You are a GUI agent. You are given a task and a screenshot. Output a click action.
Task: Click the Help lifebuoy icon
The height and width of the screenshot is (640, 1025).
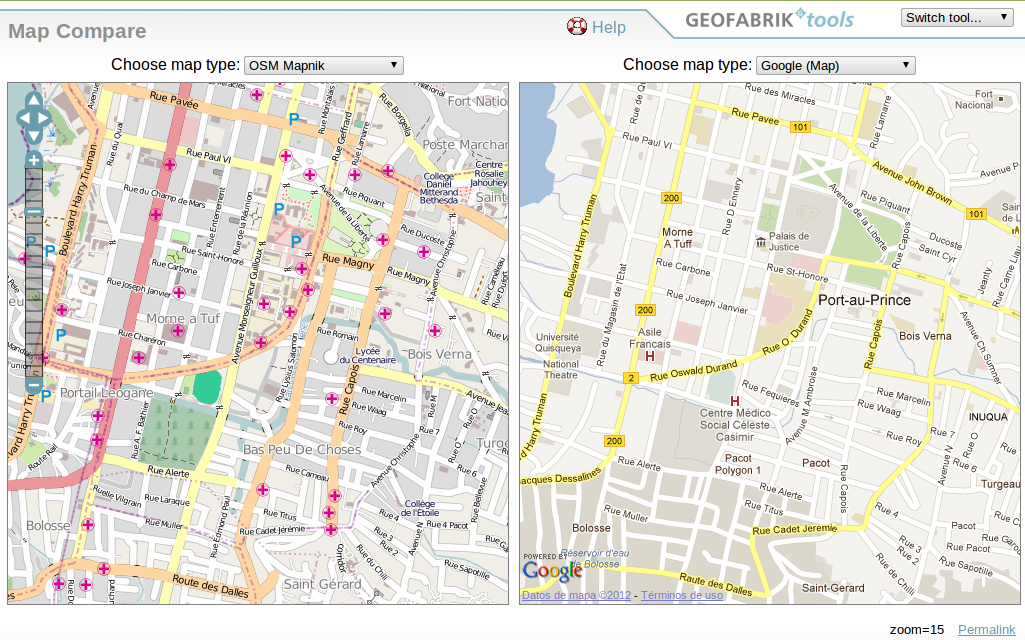point(577,27)
